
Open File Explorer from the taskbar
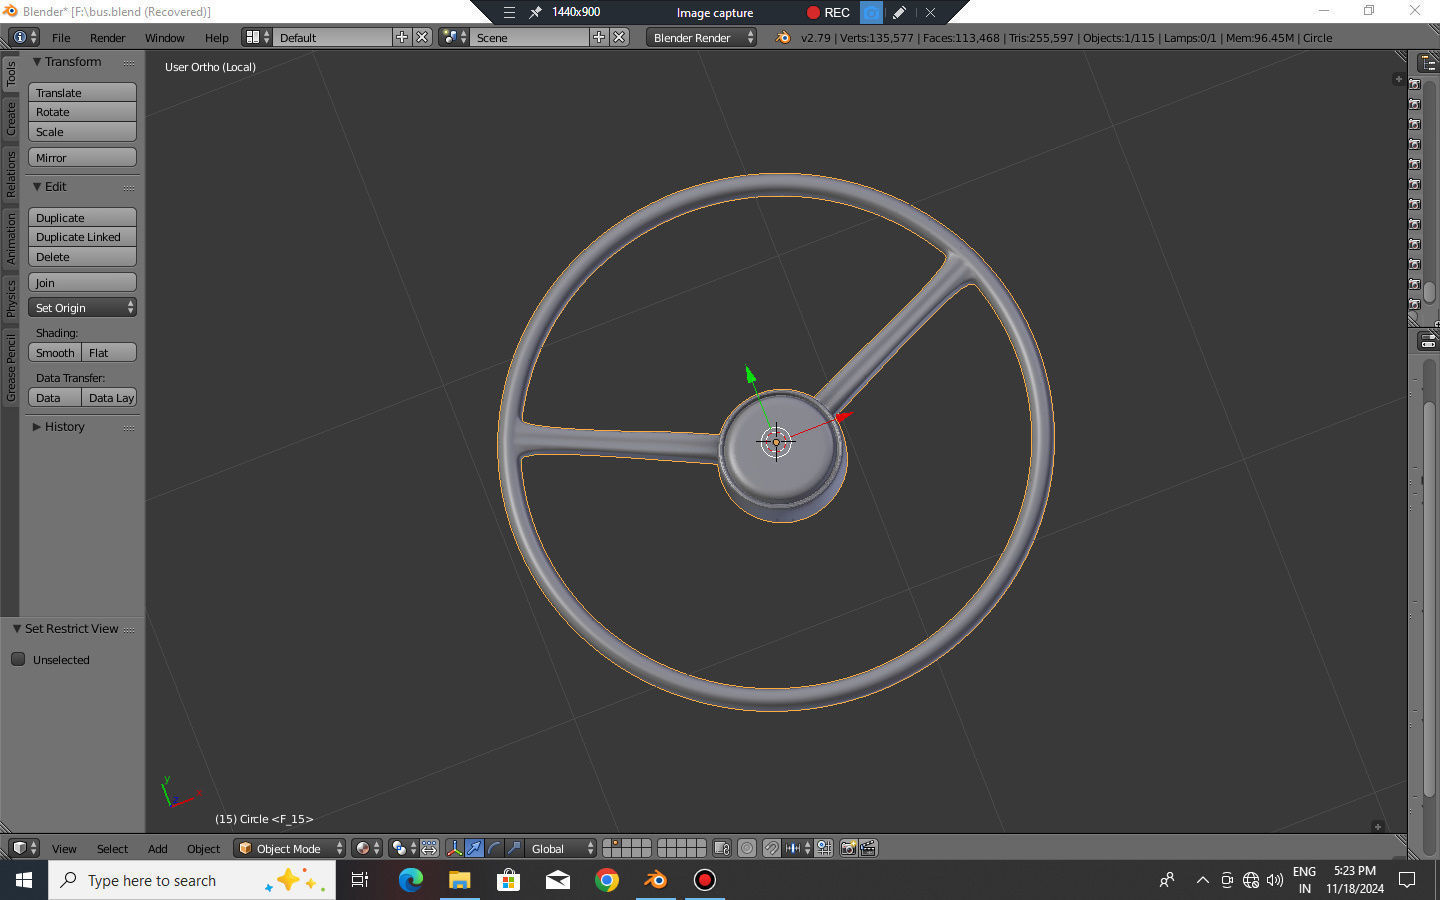(459, 880)
